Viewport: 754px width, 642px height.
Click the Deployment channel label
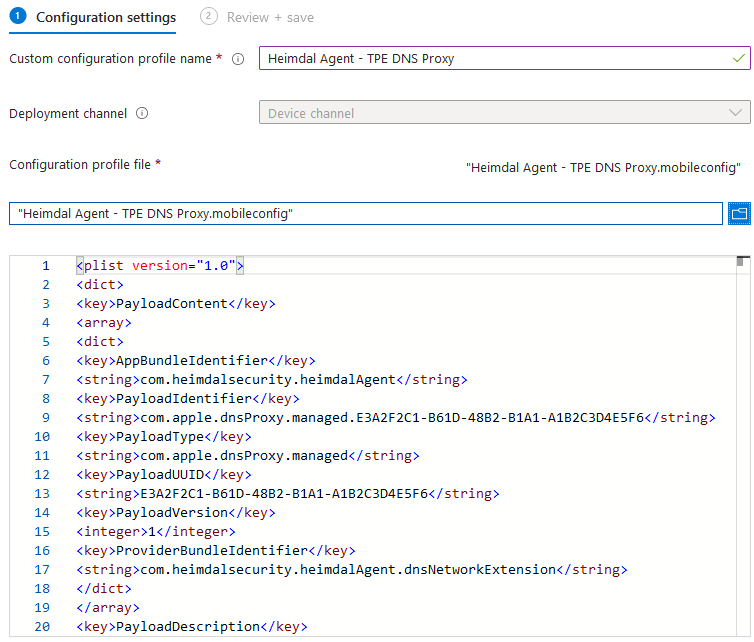(x=68, y=113)
